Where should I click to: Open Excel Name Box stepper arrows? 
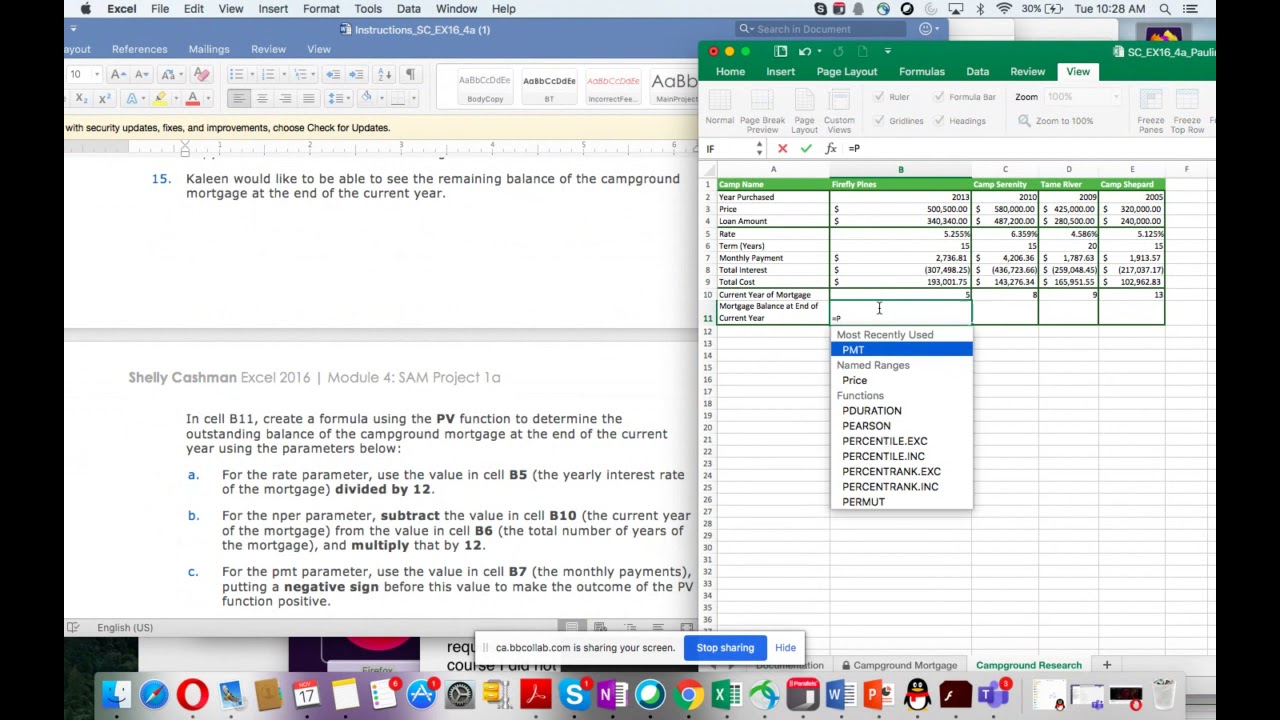point(759,149)
